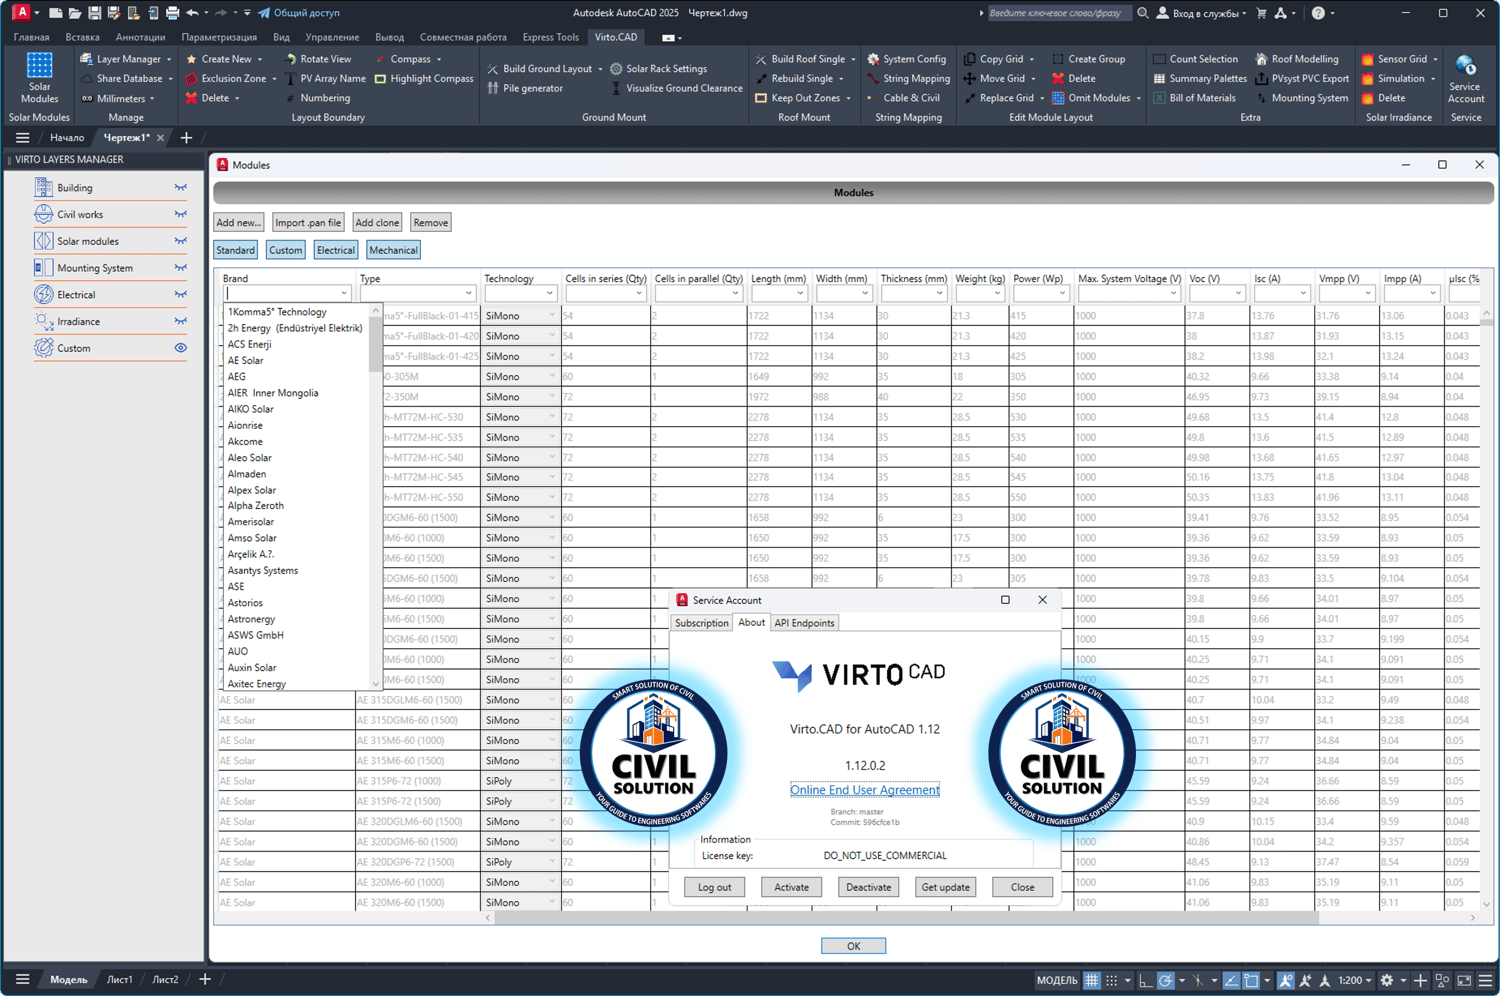1500x996 pixels.
Task: Expand the Build Ground Layout dropdown
Action: coord(600,69)
